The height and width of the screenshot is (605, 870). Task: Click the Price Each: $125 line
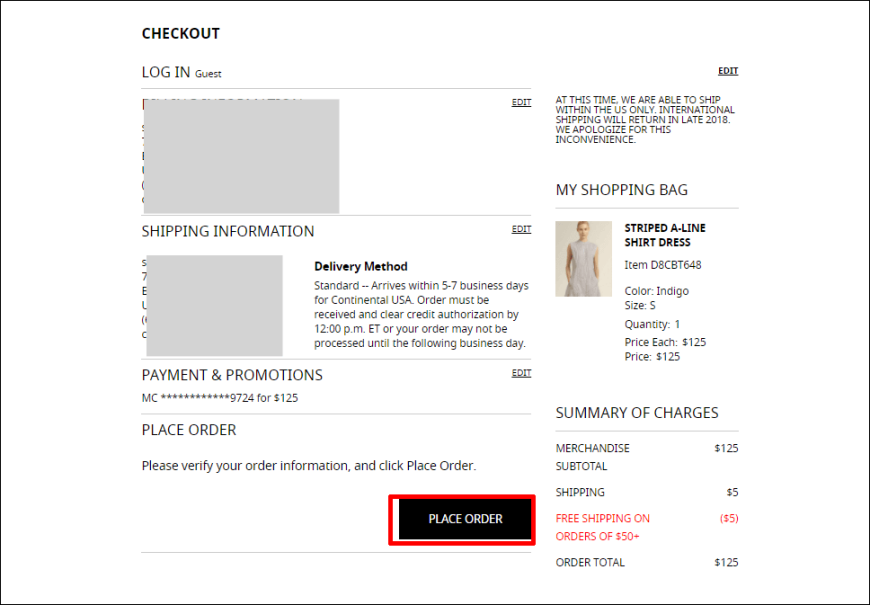(x=665, y=342)
